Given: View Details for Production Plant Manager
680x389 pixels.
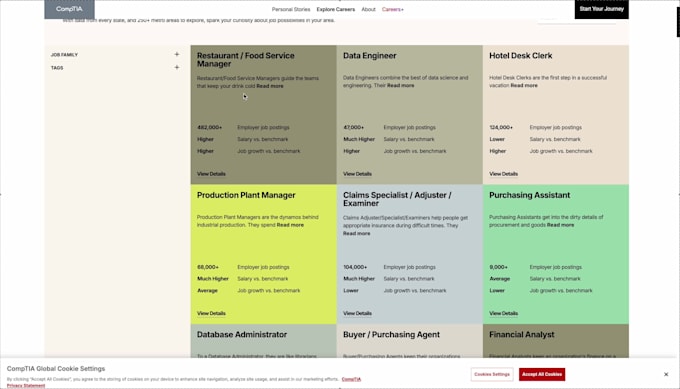Looking at the screenshot, I should 211,314.
